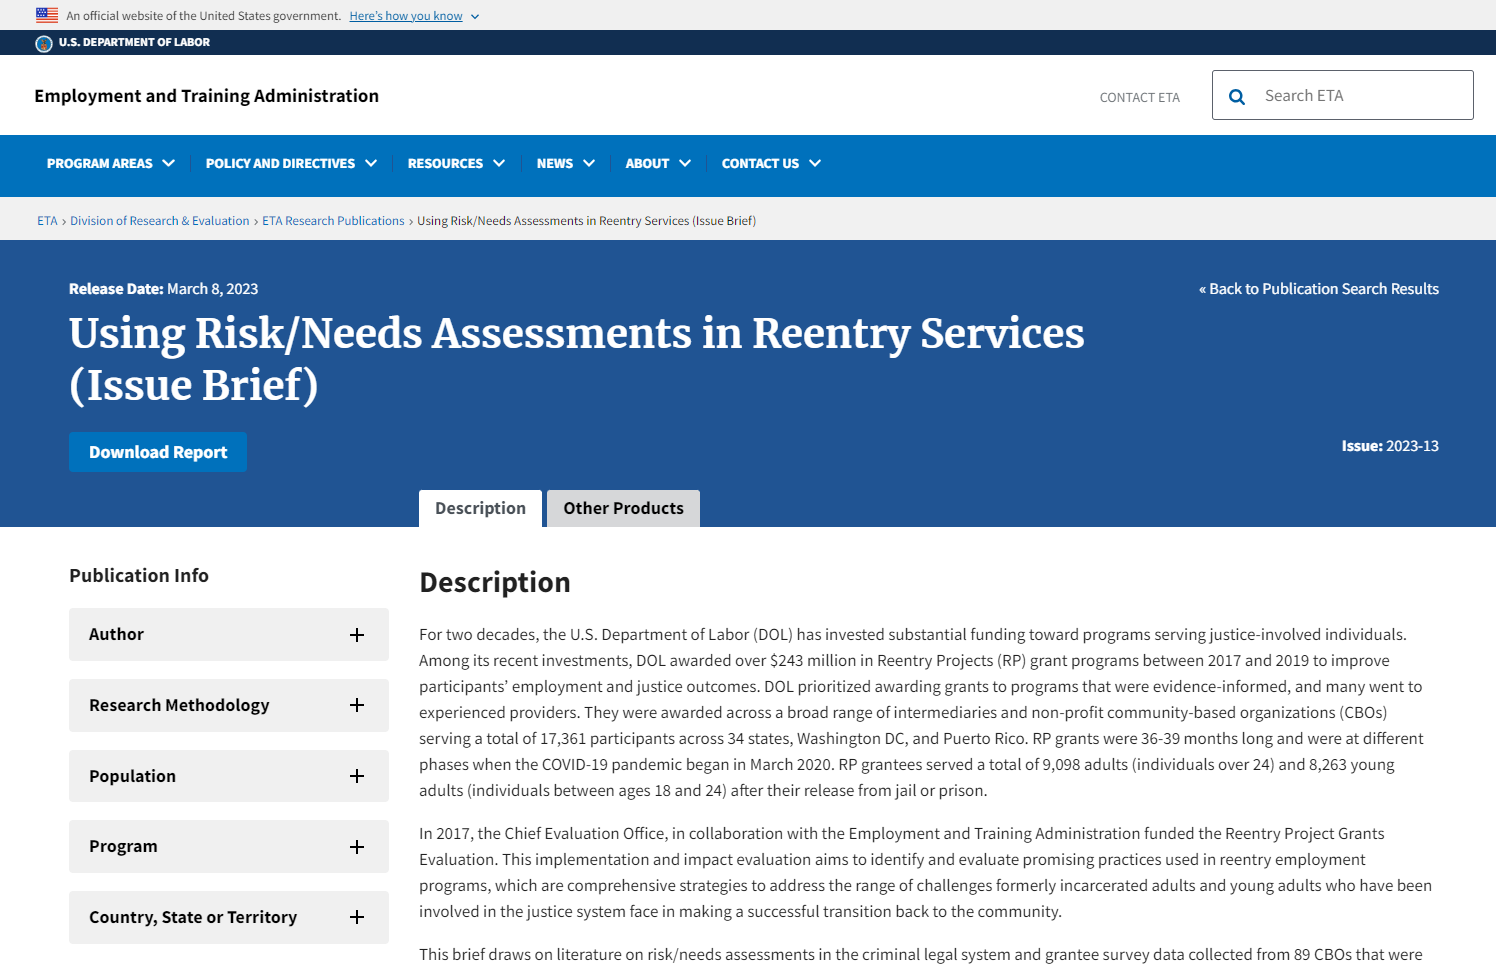The image size is (1496, 968).
Task: Expand the 'Here's how you know' disclosure
Action: pyautogui.click(x=413, y=16)
